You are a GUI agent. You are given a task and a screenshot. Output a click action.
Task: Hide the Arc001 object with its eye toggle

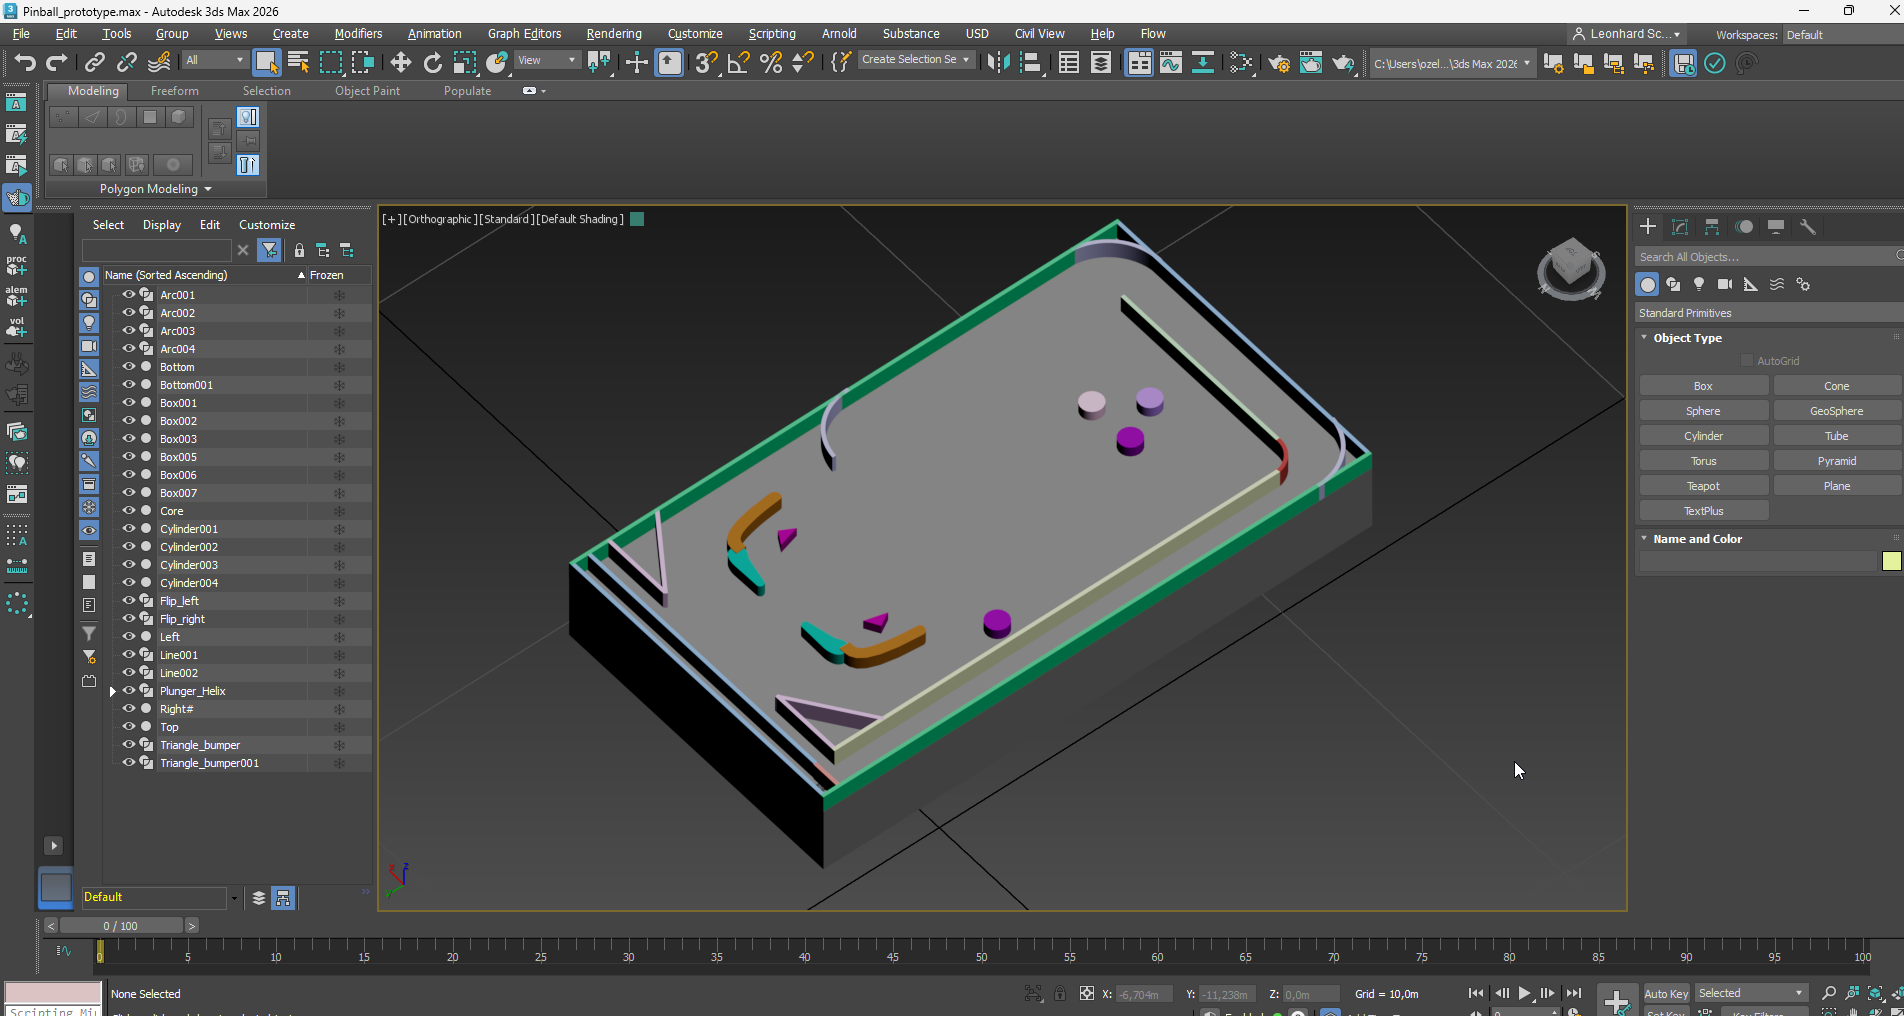click(128, 294)
